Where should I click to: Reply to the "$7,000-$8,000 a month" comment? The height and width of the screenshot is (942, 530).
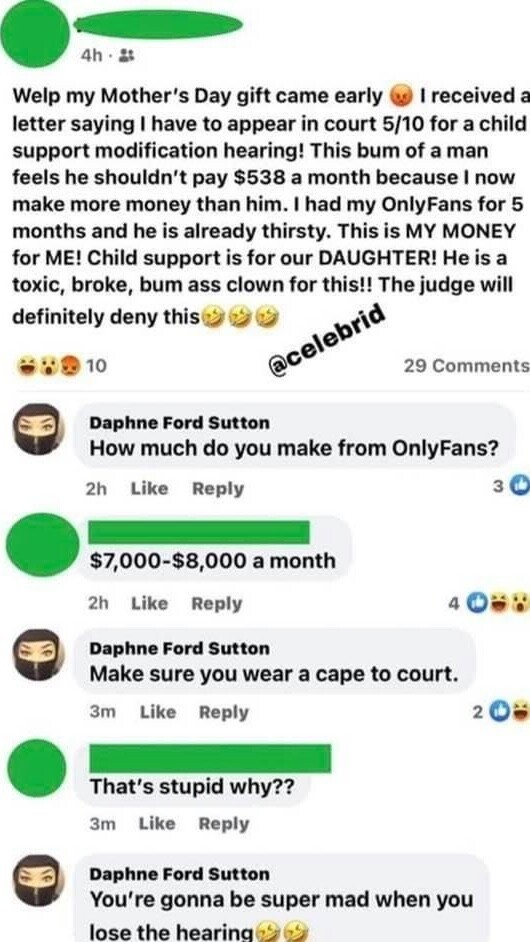point(217,604)
